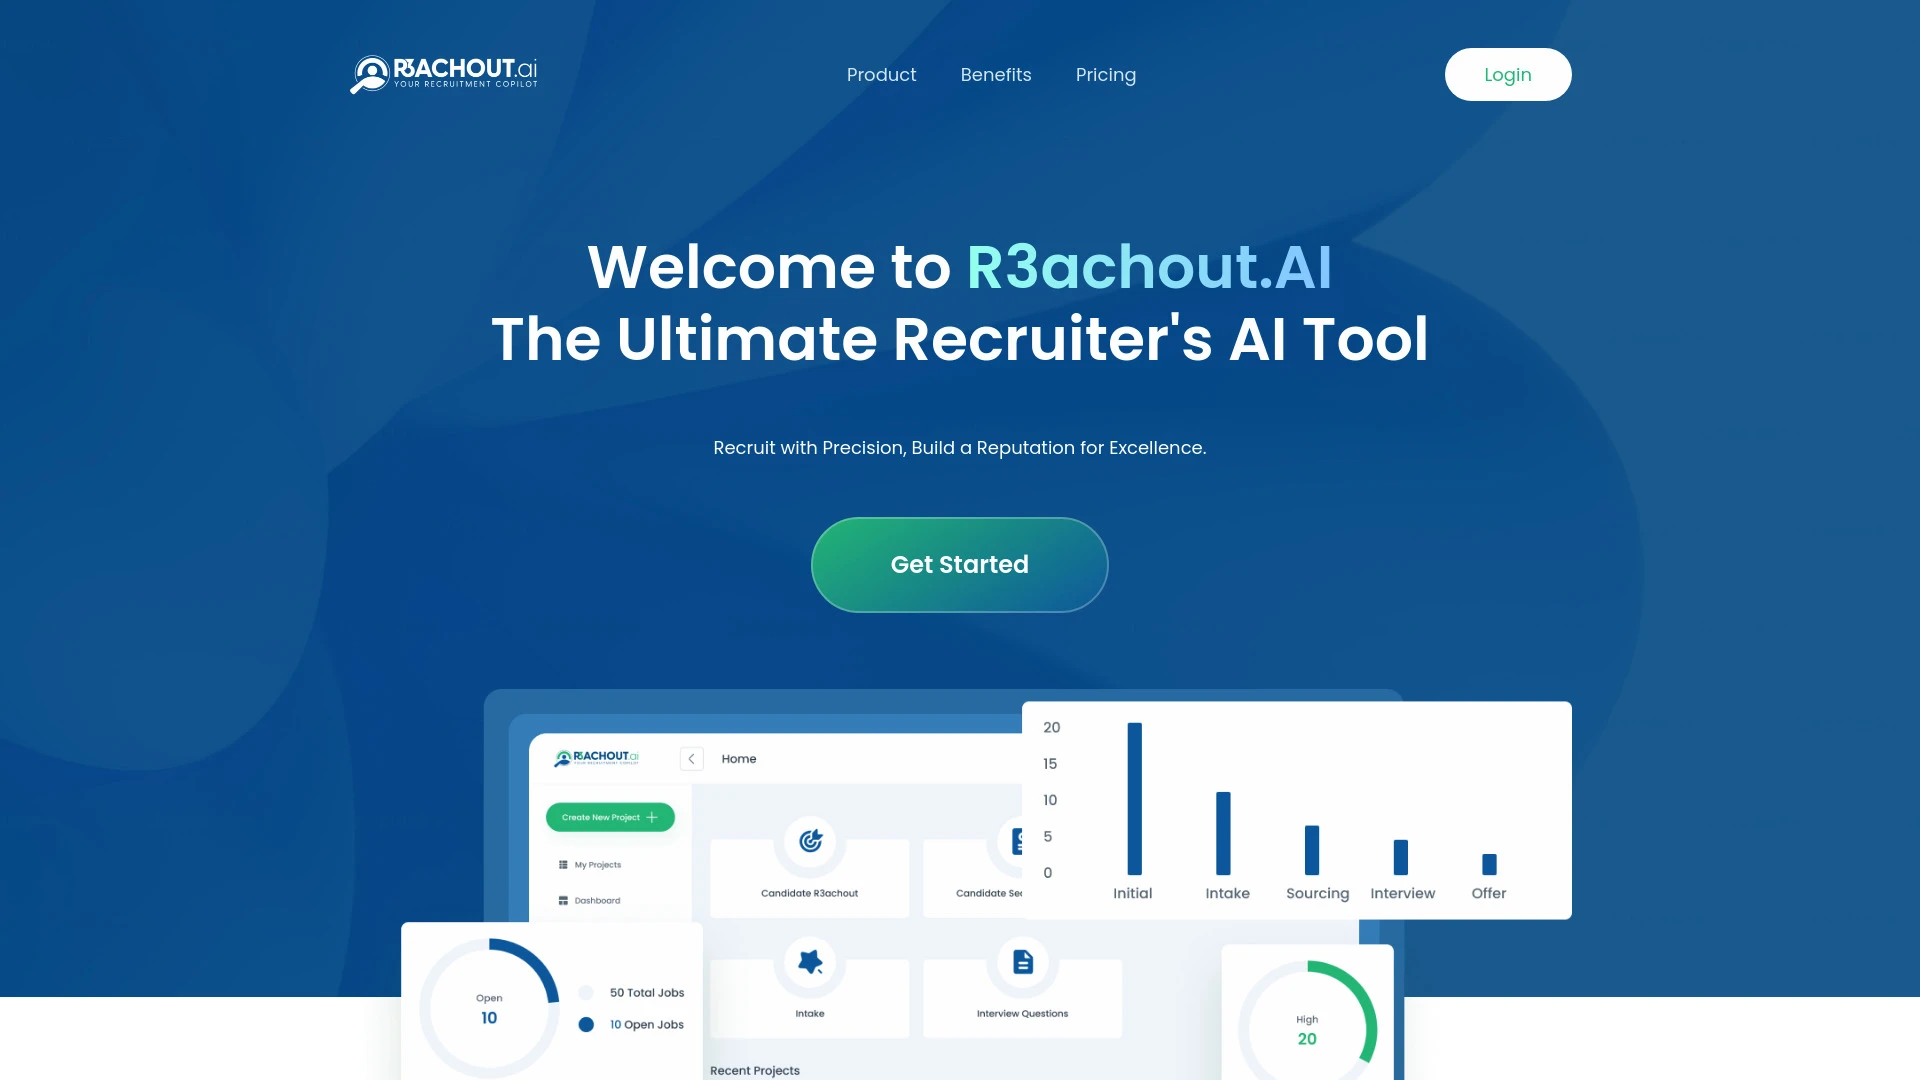This screenshot has height=1080, width=1920.
Task: Expand the My Projects tree item
Action: (x=597, y=864)
